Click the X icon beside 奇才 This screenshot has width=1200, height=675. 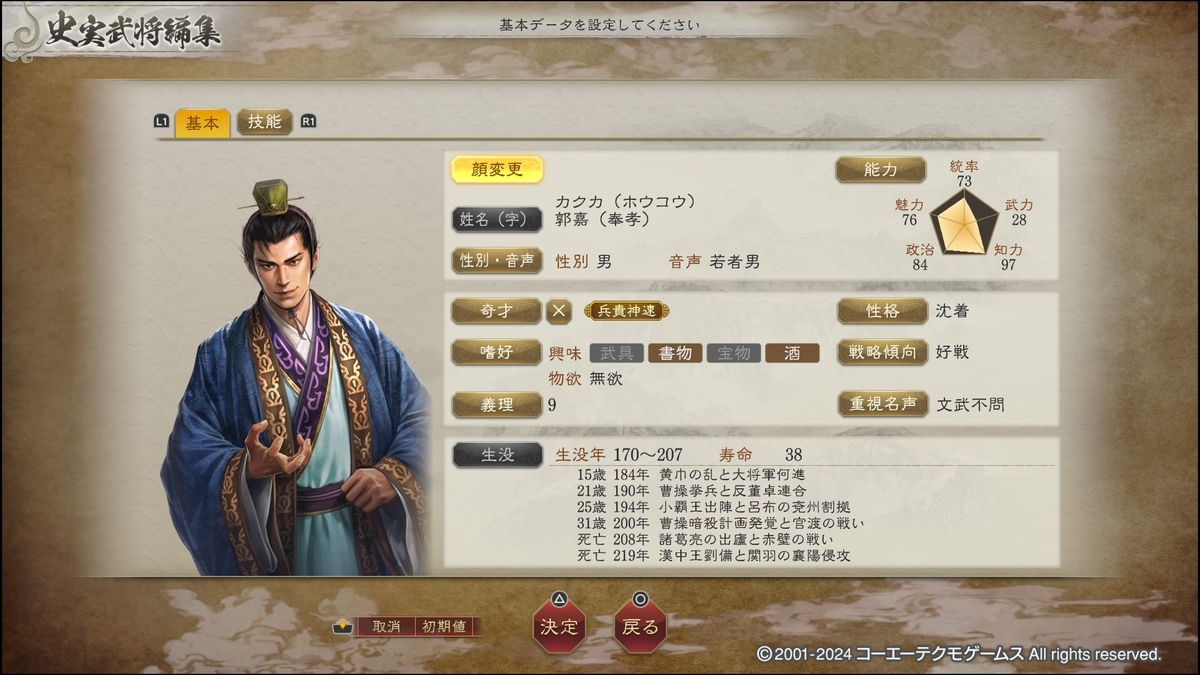(x=559, y=311)
